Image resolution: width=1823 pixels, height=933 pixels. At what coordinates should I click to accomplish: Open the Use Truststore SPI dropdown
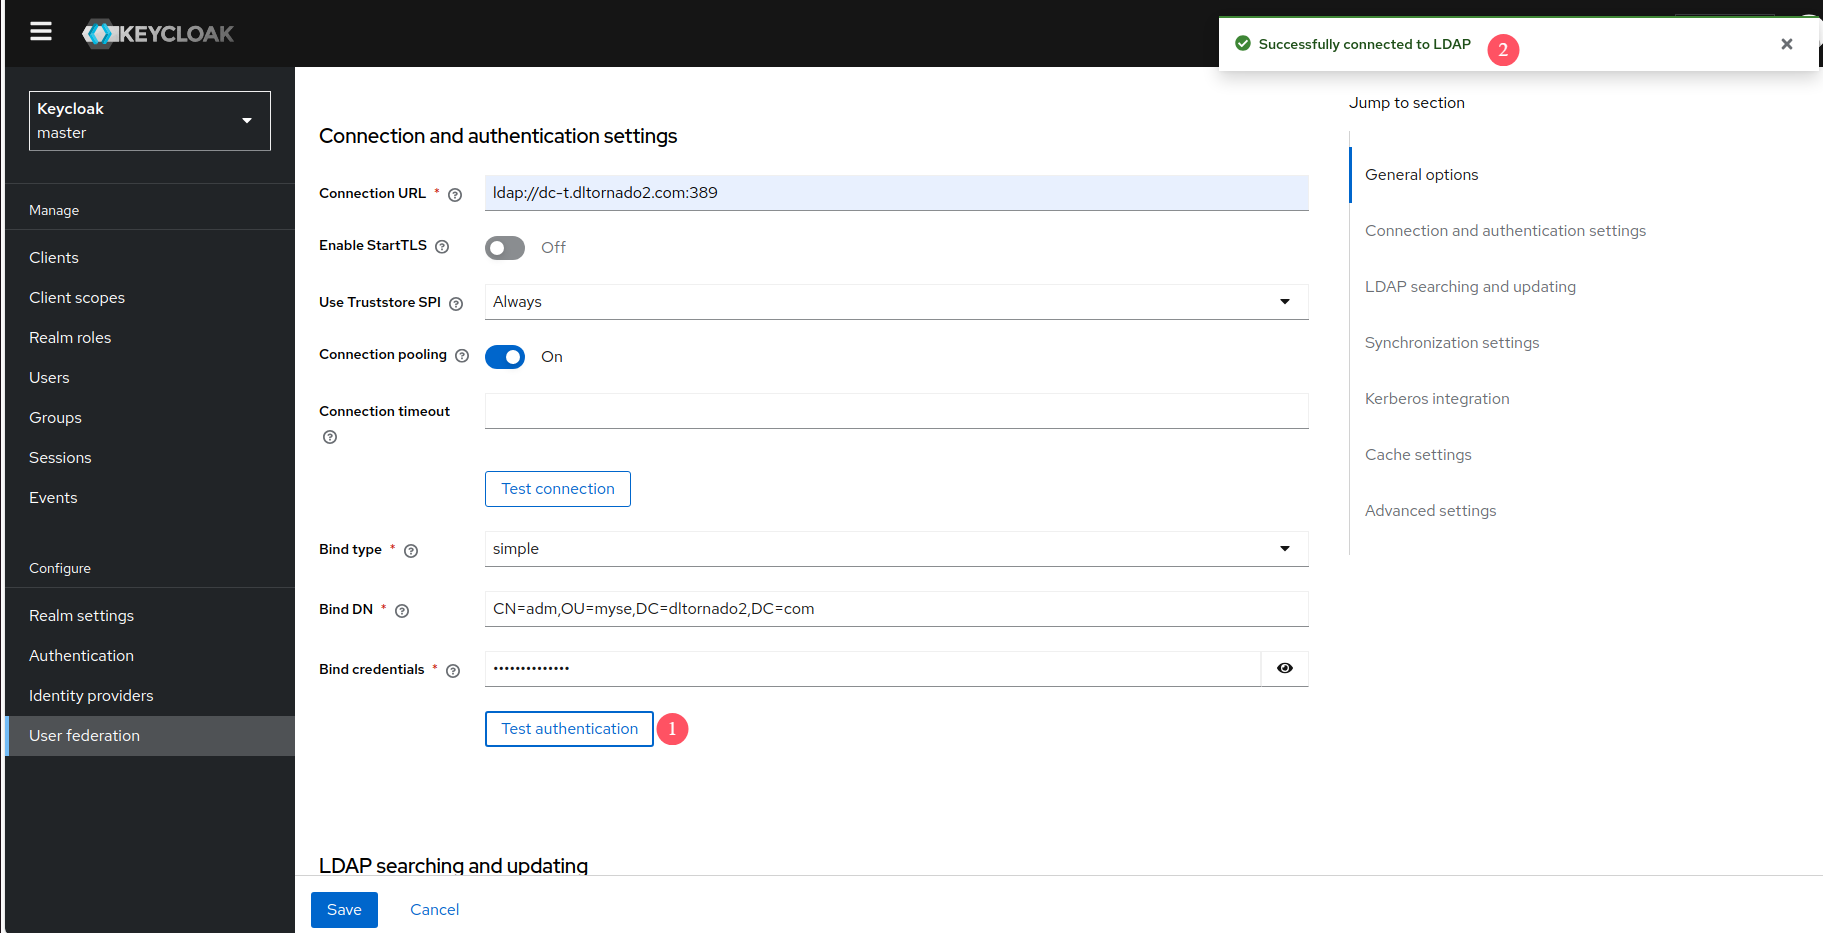(x=896, y=302)
